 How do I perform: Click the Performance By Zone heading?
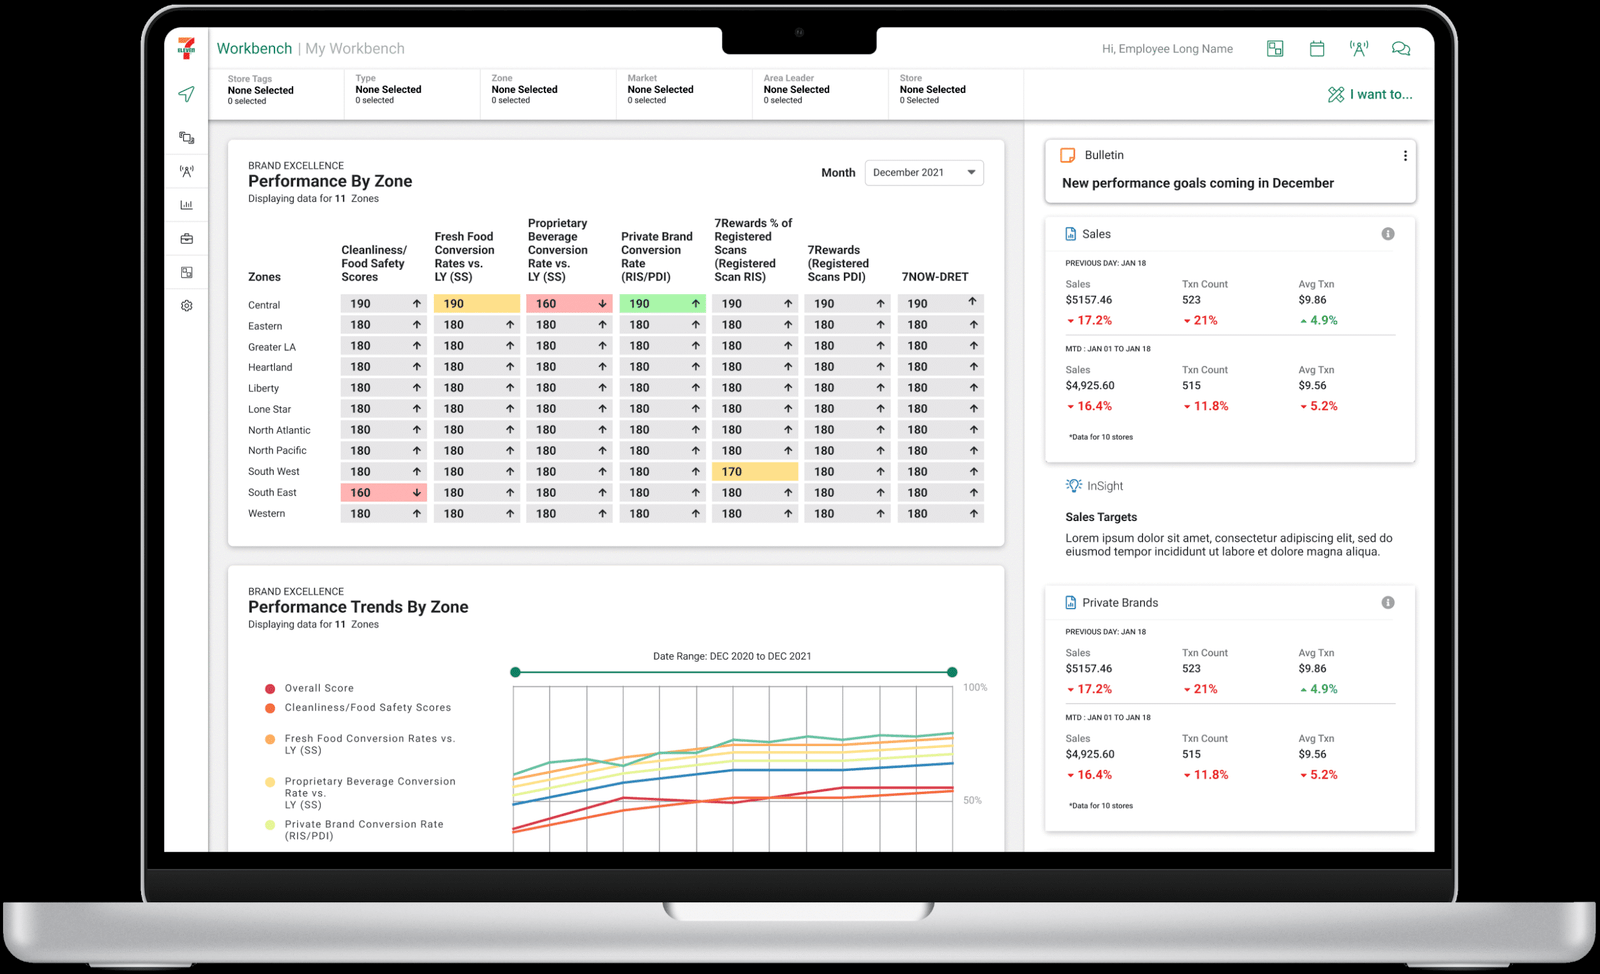coord(330,181)
